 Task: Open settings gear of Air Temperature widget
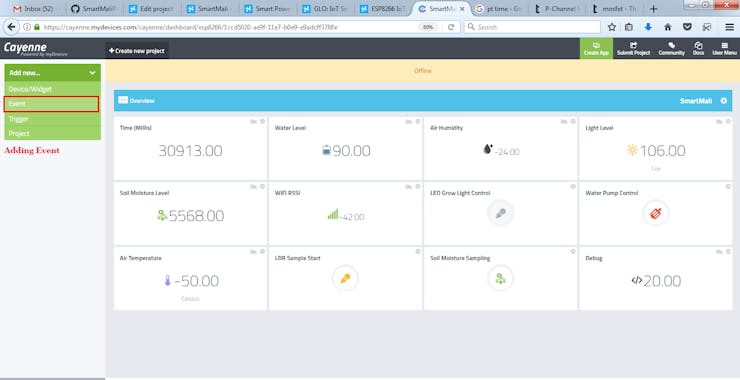coord(262,252)
